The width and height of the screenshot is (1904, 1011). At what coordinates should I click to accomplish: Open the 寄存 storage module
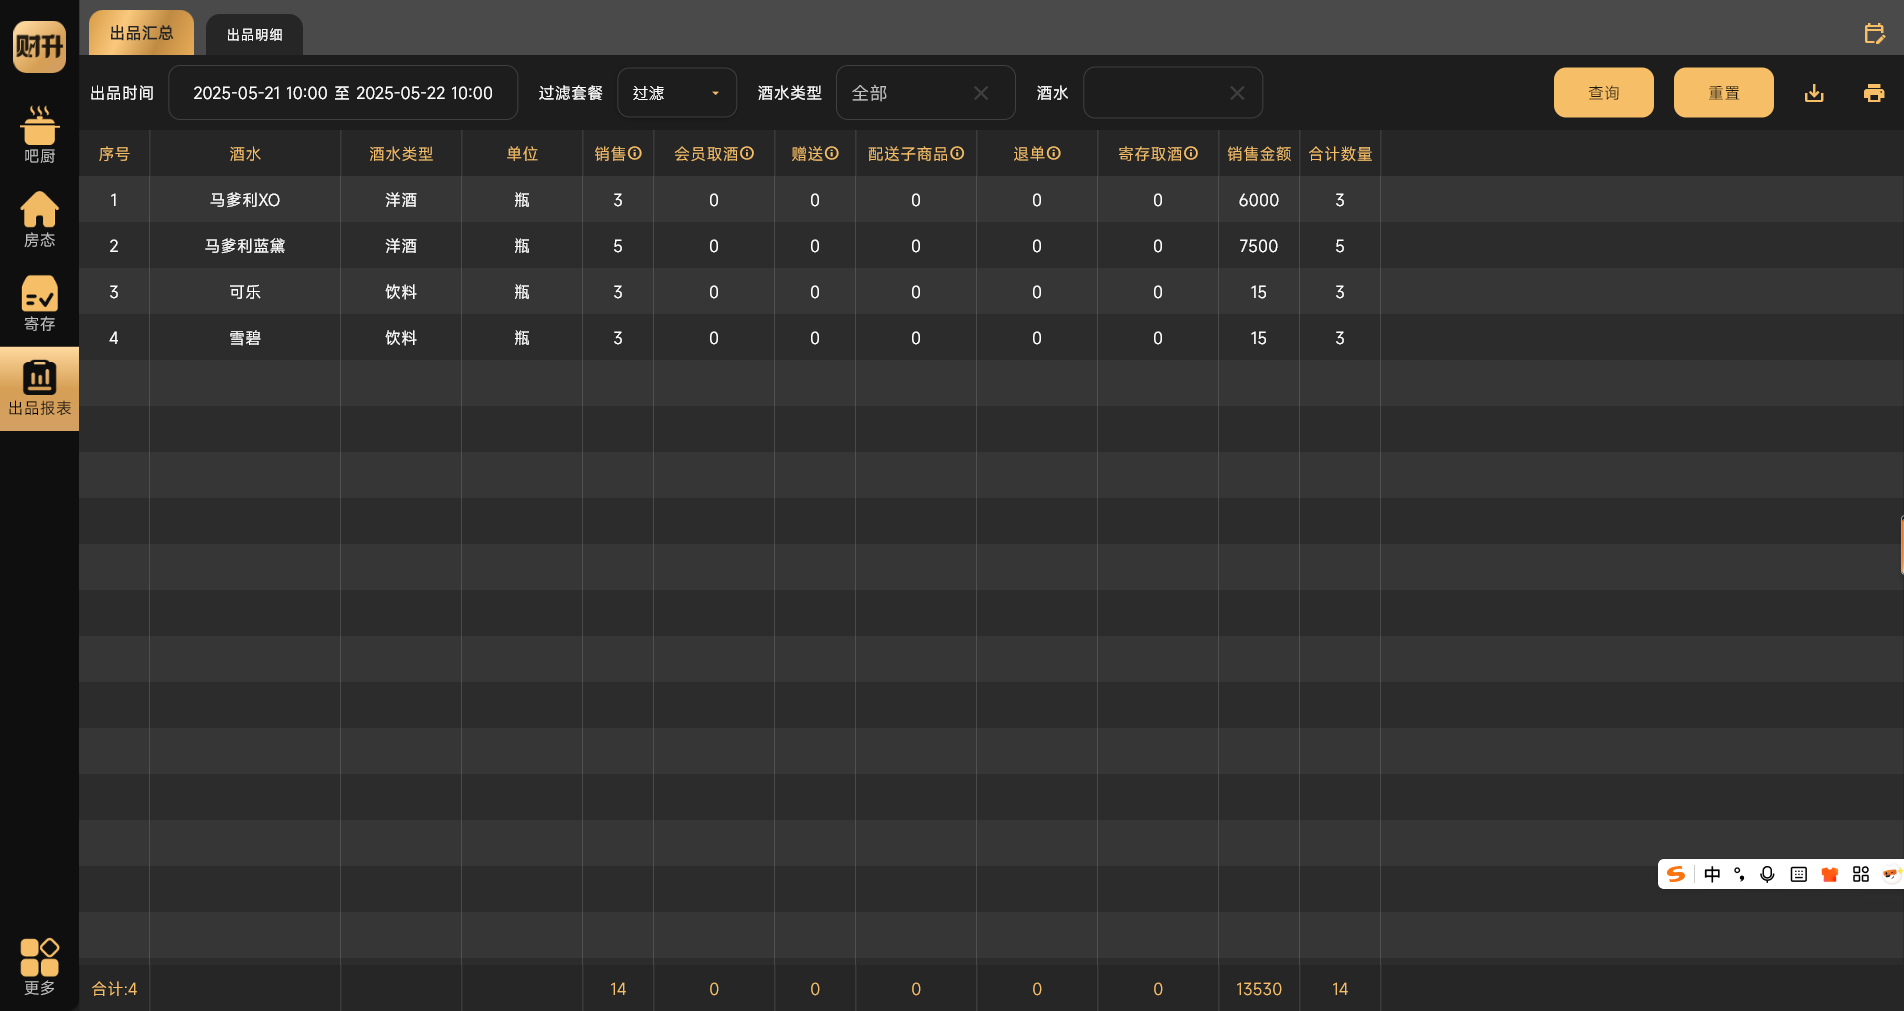point(39,303)
